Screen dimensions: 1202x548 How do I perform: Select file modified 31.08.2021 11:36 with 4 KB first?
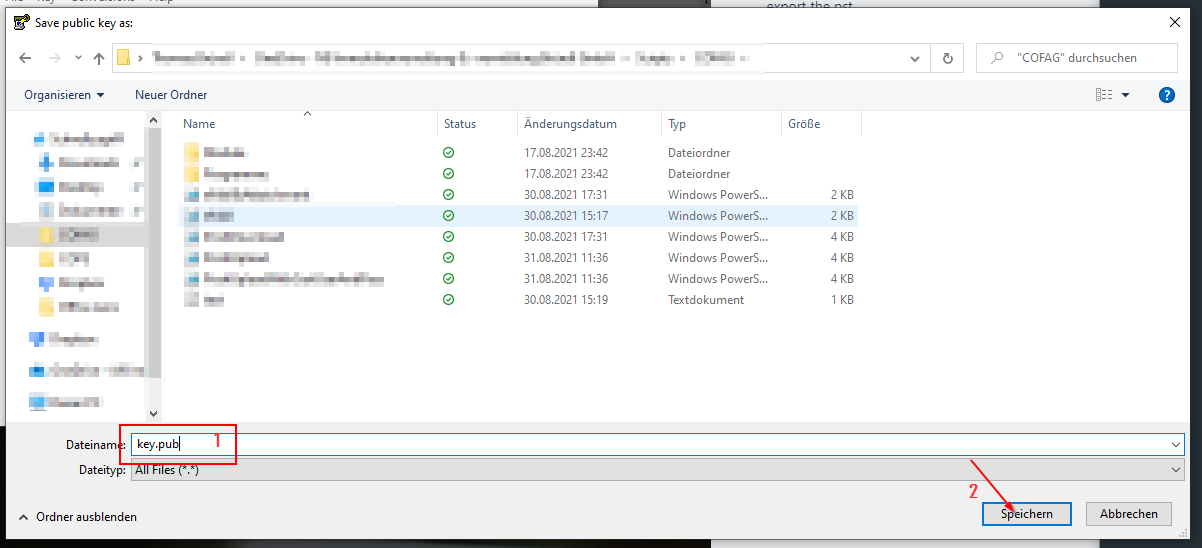518,257
